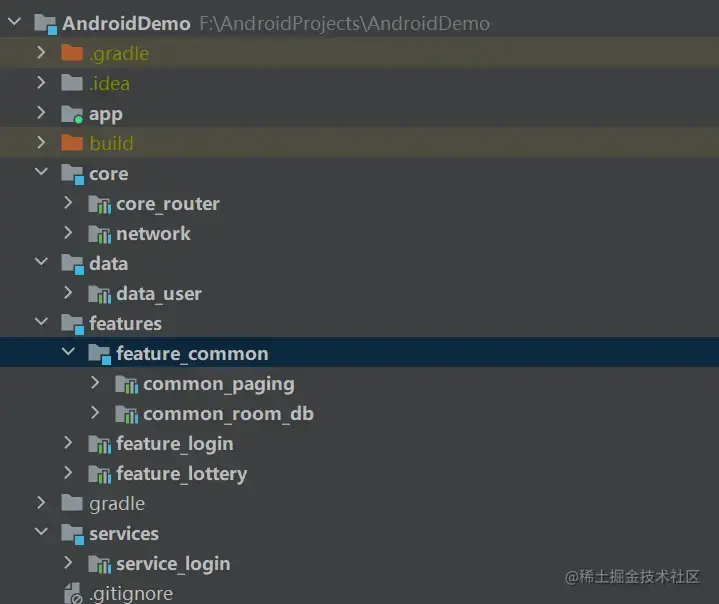
Task: Expand the network module
Action: coord(68,233)
